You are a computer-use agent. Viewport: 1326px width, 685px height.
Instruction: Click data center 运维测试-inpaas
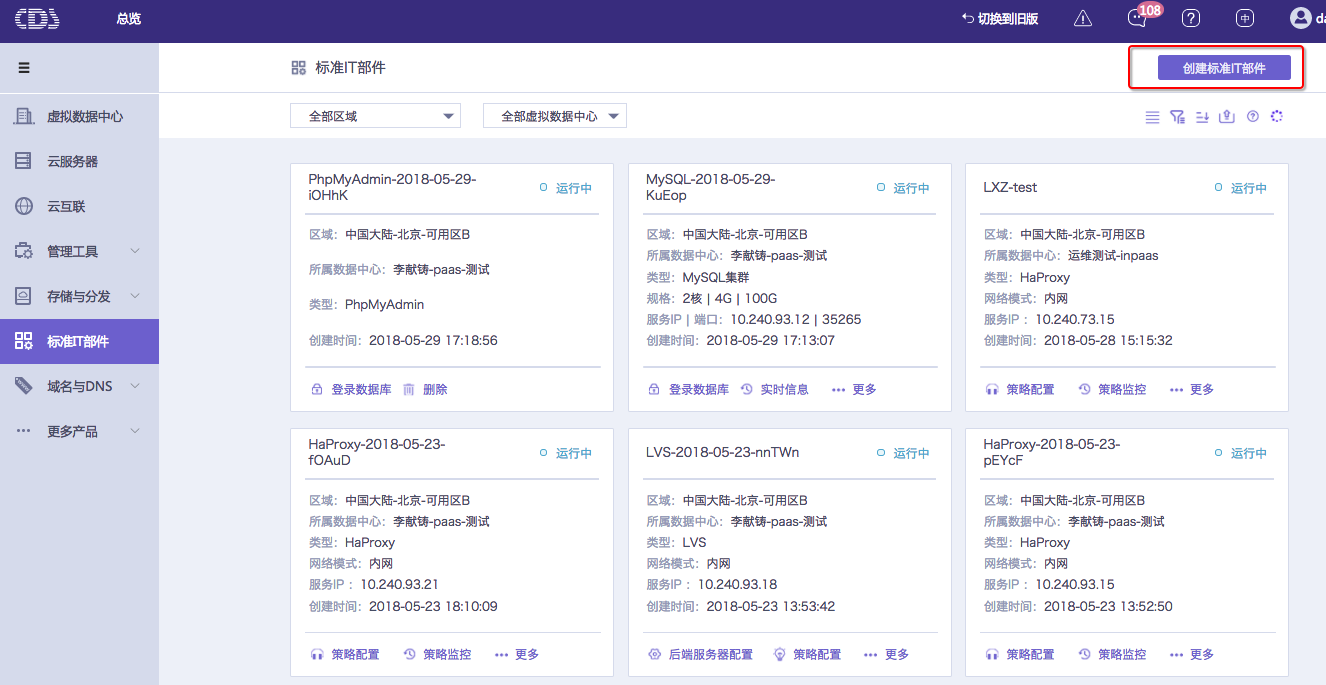1113,256
